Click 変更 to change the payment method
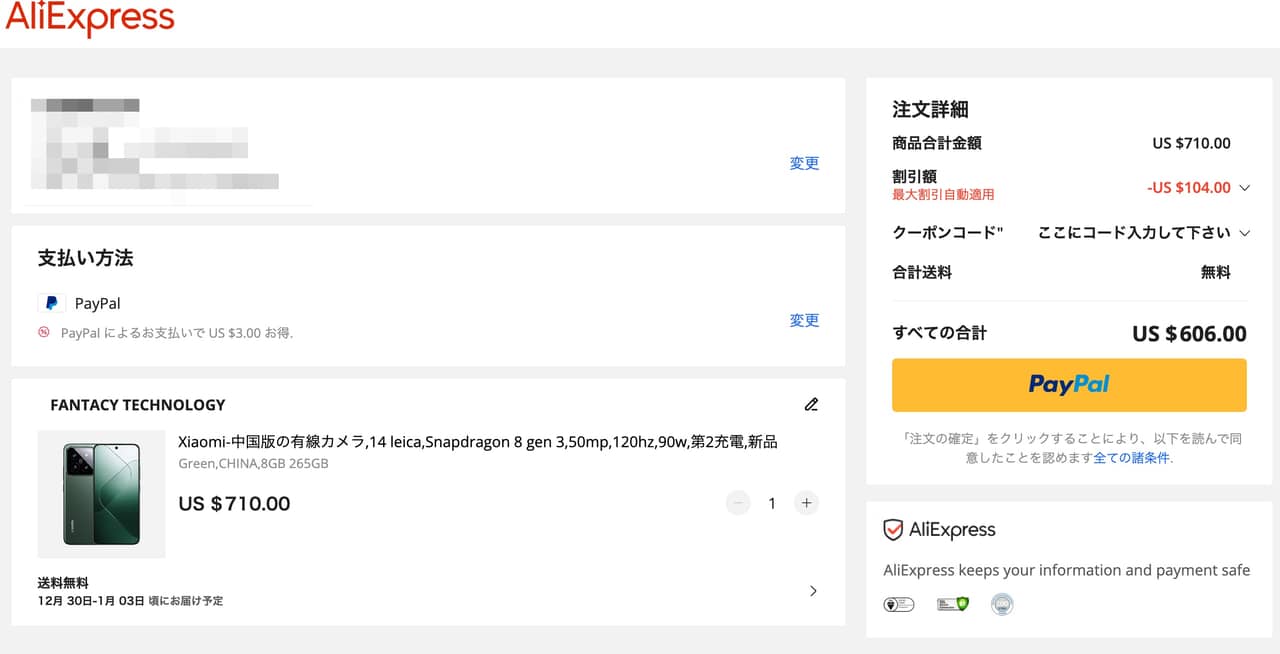Viewport: 1280px width, 654px height. pyautogui.click(x=804, y=320)
